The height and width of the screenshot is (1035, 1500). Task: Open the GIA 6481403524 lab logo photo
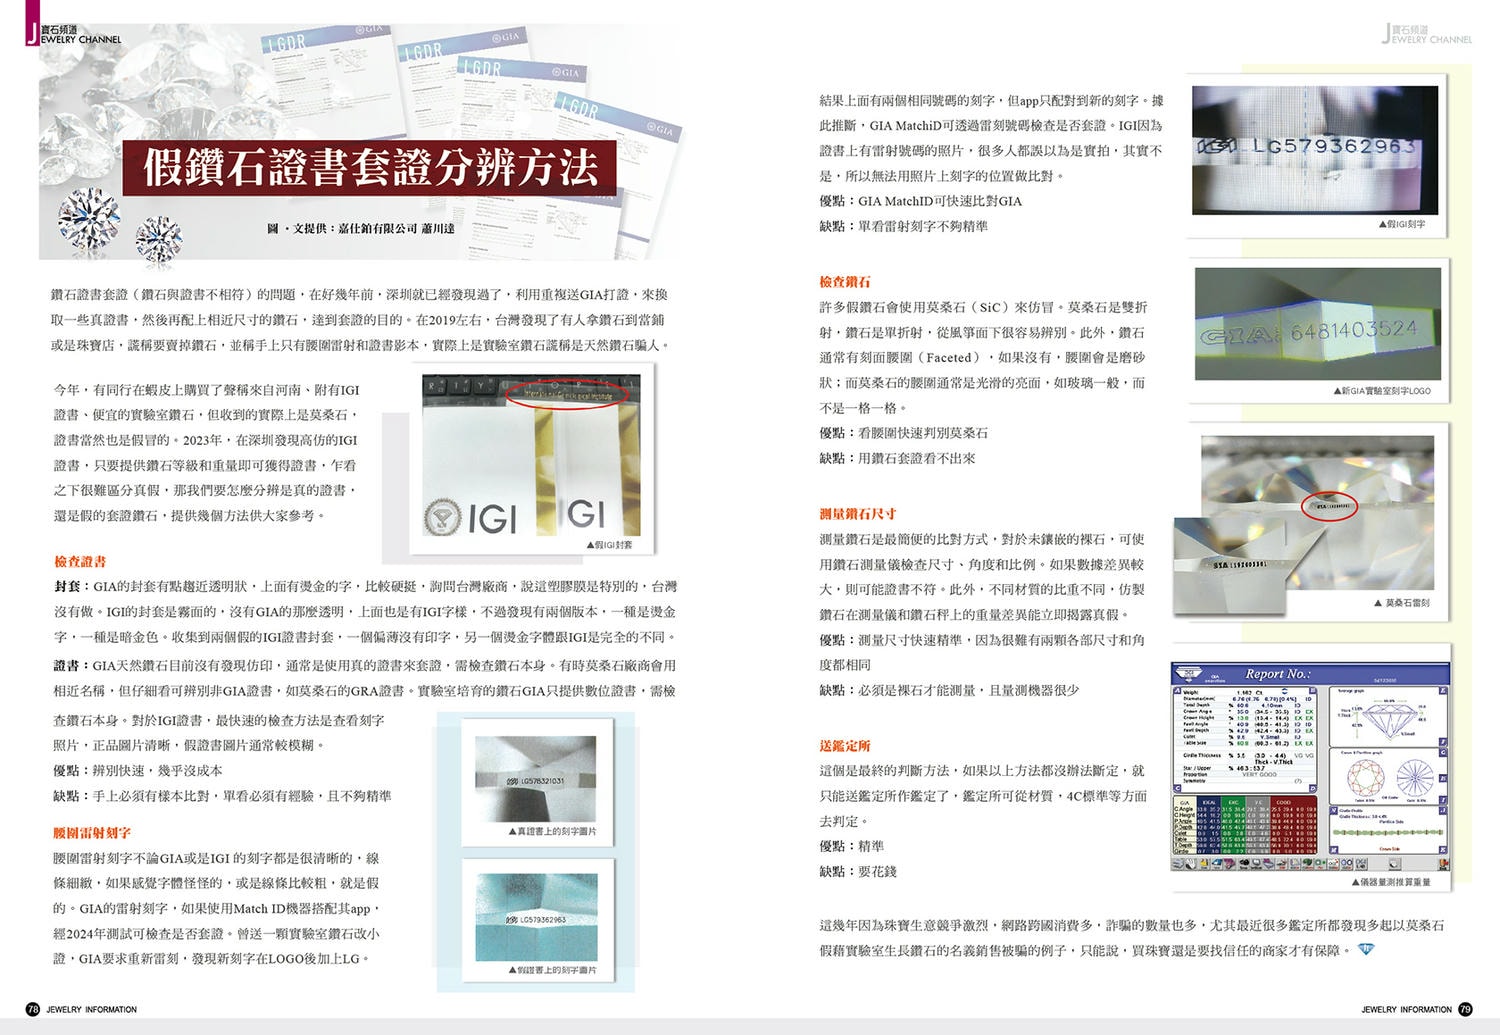(x=1318, y=323)
